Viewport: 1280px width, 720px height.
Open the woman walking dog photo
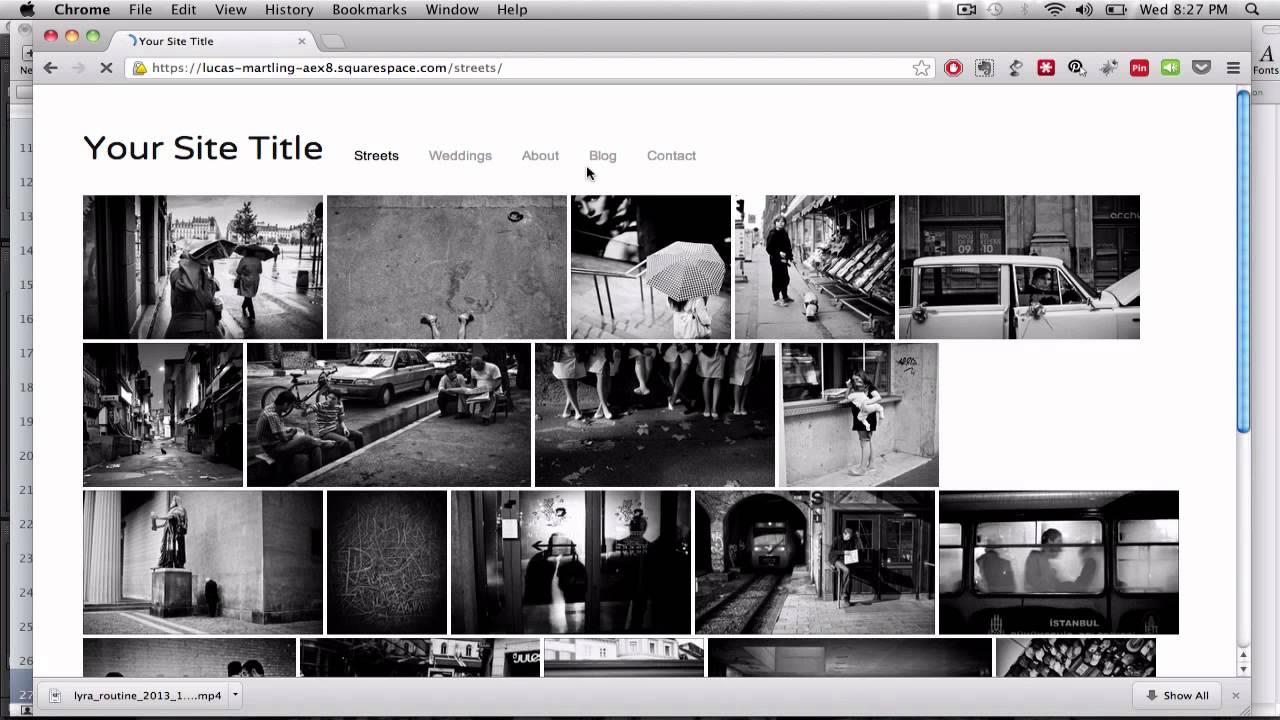(815, 267)
